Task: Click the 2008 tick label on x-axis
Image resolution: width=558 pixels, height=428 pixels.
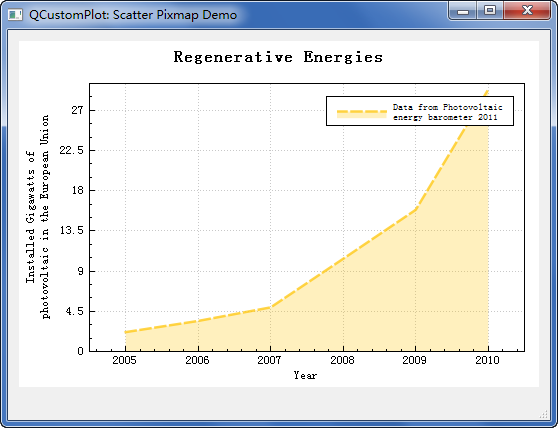Action: 342,360
